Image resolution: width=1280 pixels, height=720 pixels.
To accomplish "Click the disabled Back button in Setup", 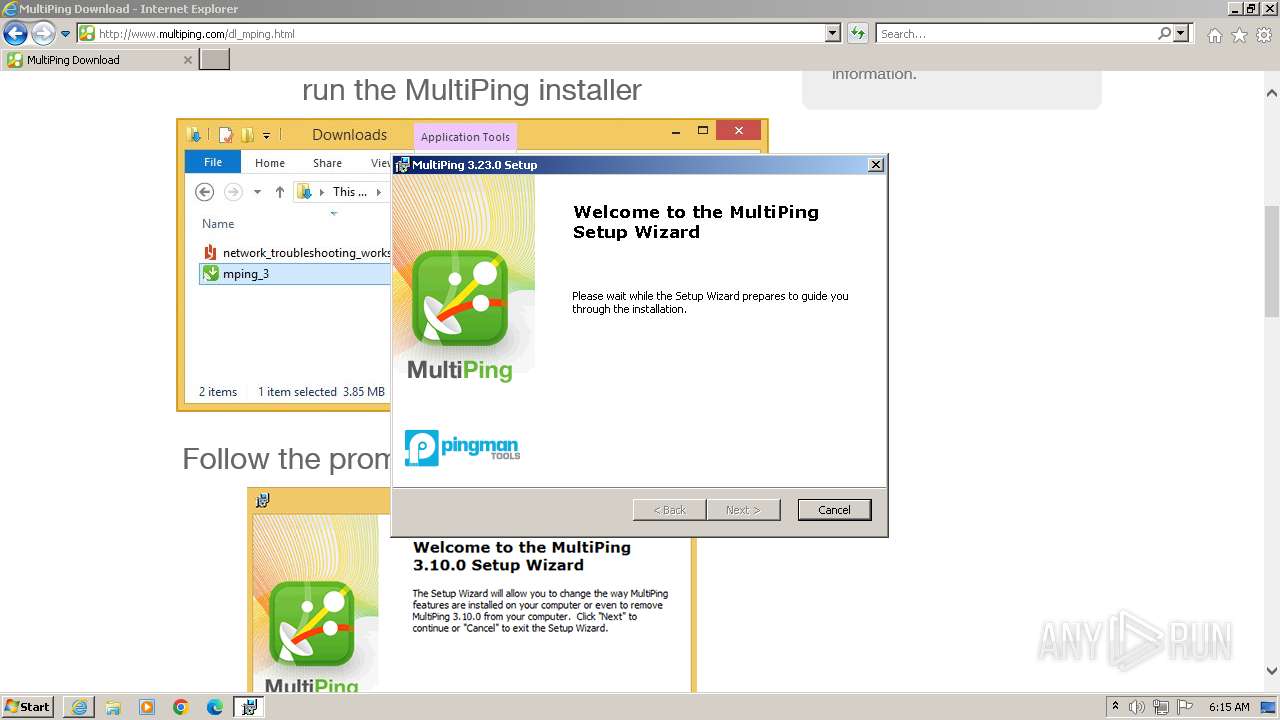I will coord(669,510).
